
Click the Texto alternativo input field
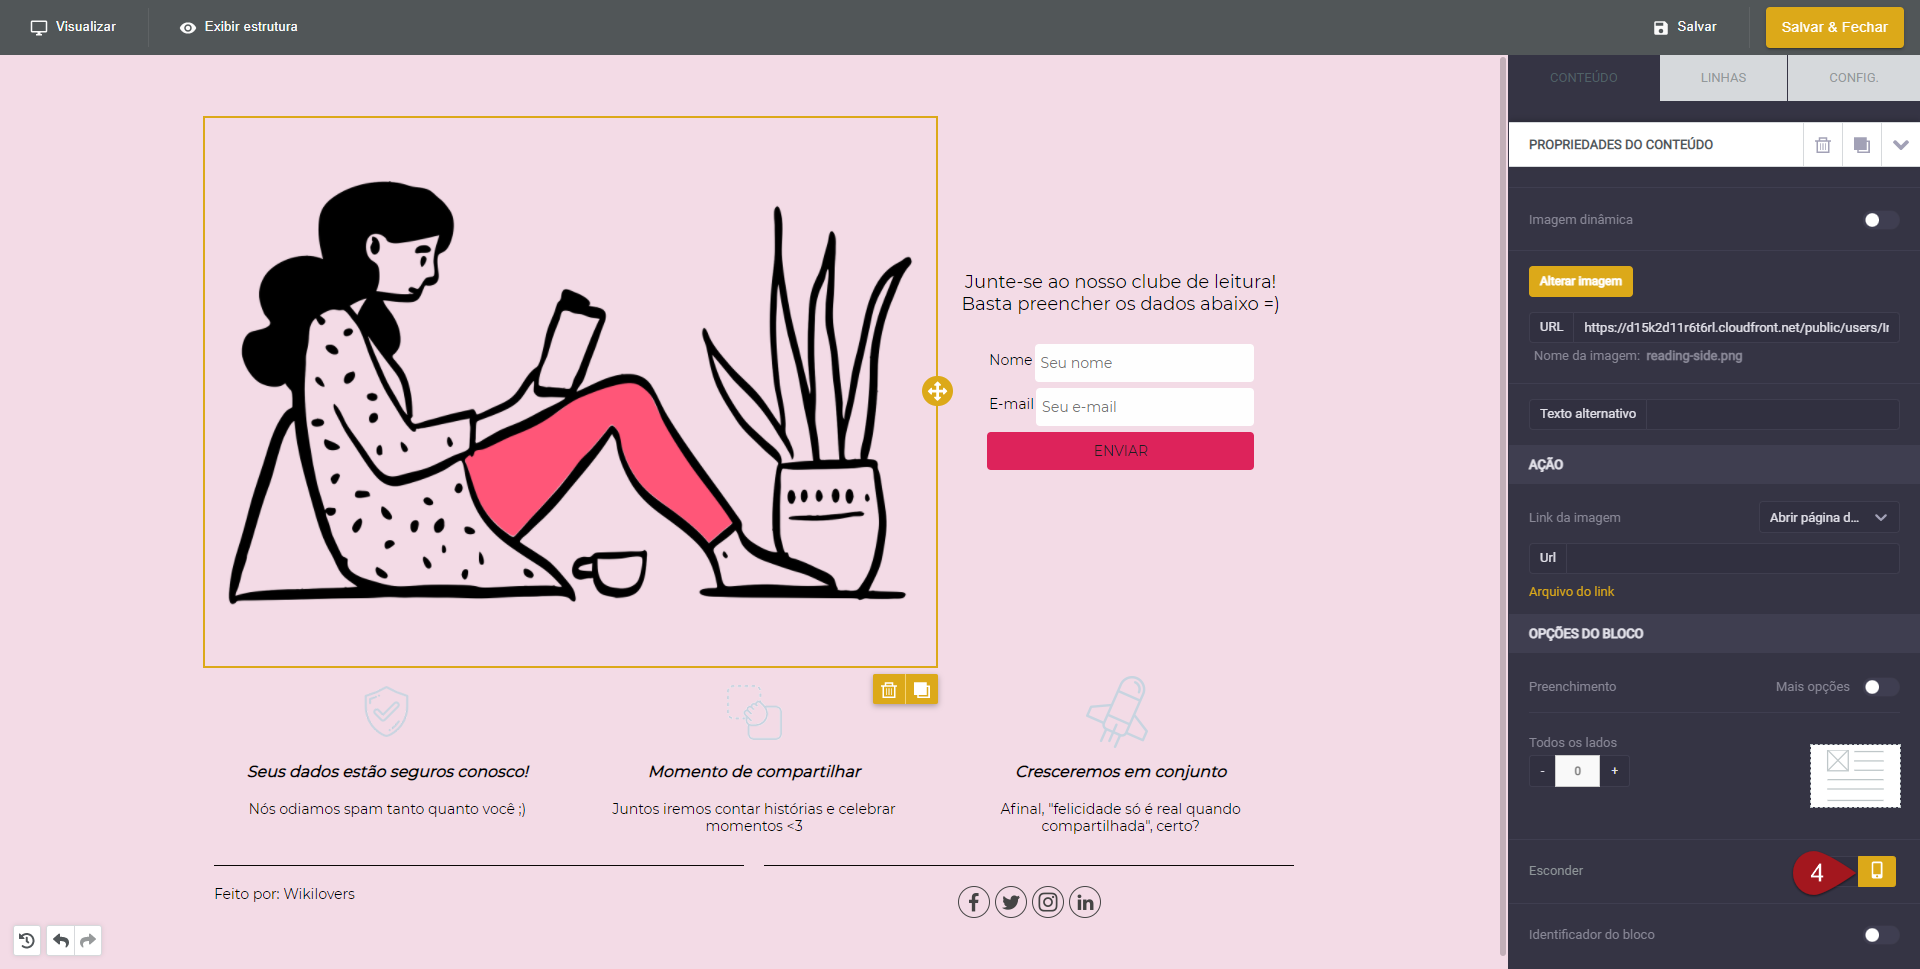(1771, 414)
